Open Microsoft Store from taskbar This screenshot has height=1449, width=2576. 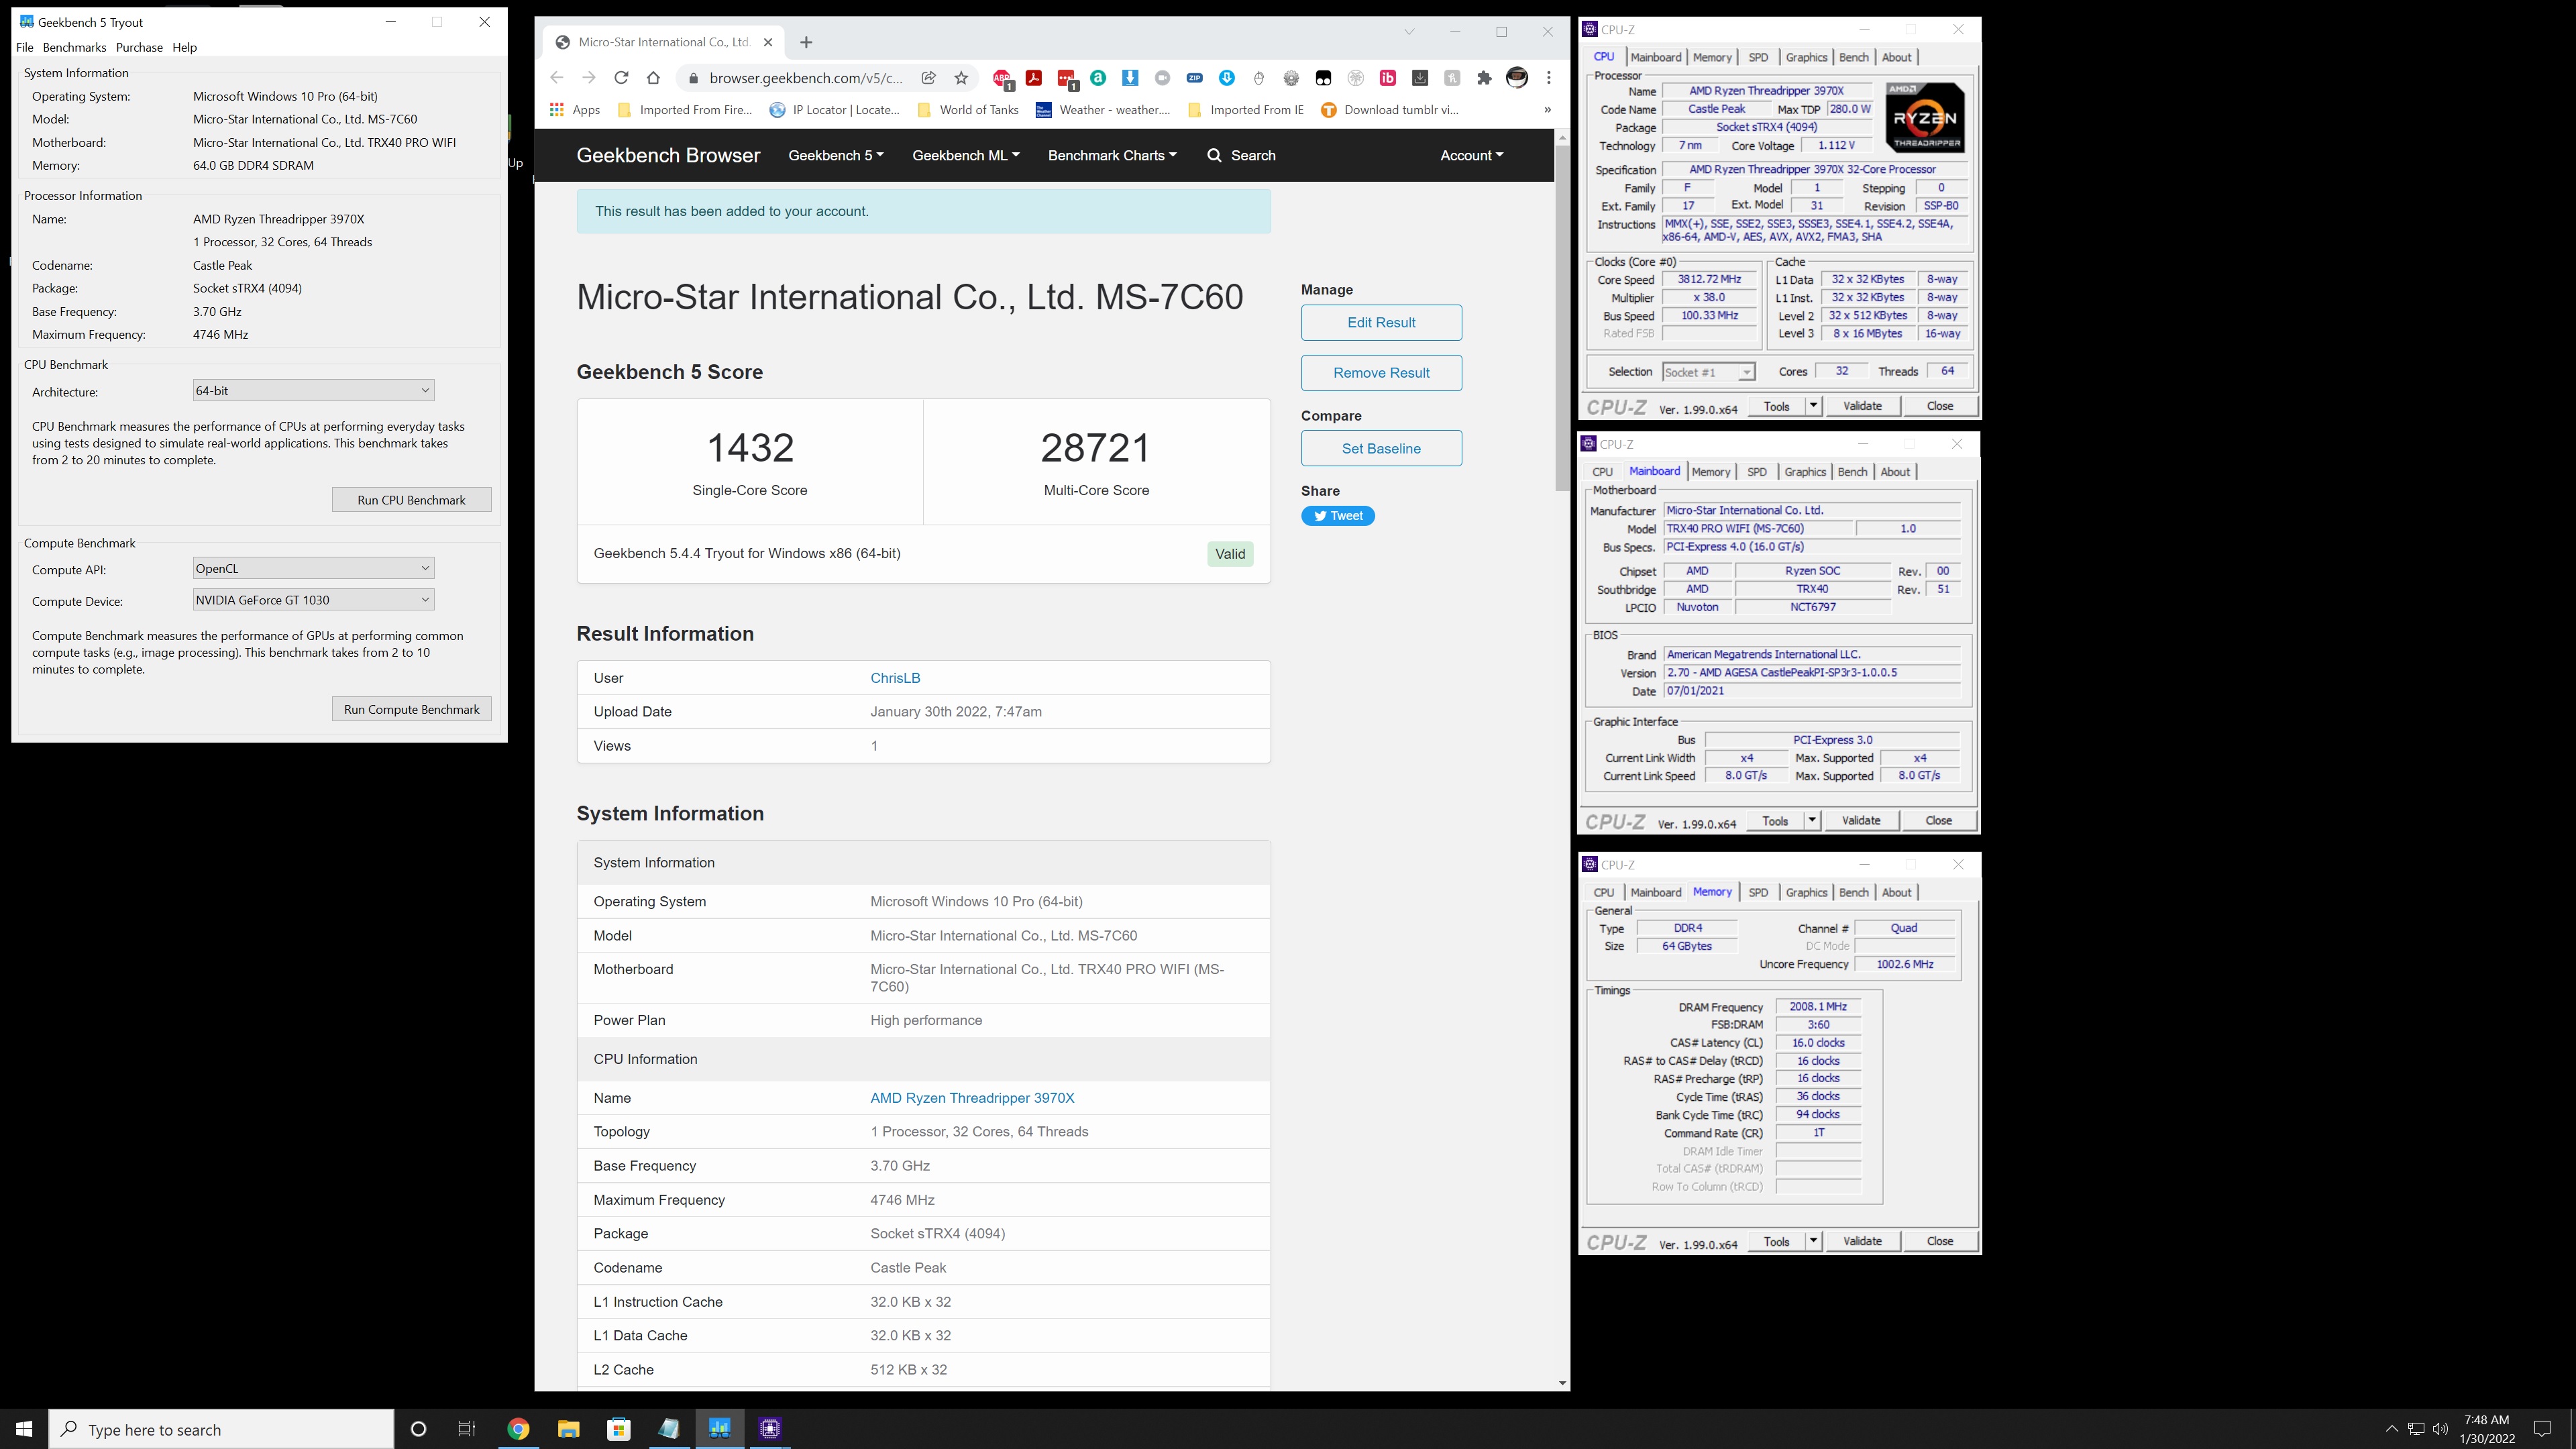pyautogui.click(x=619, y=1429)
